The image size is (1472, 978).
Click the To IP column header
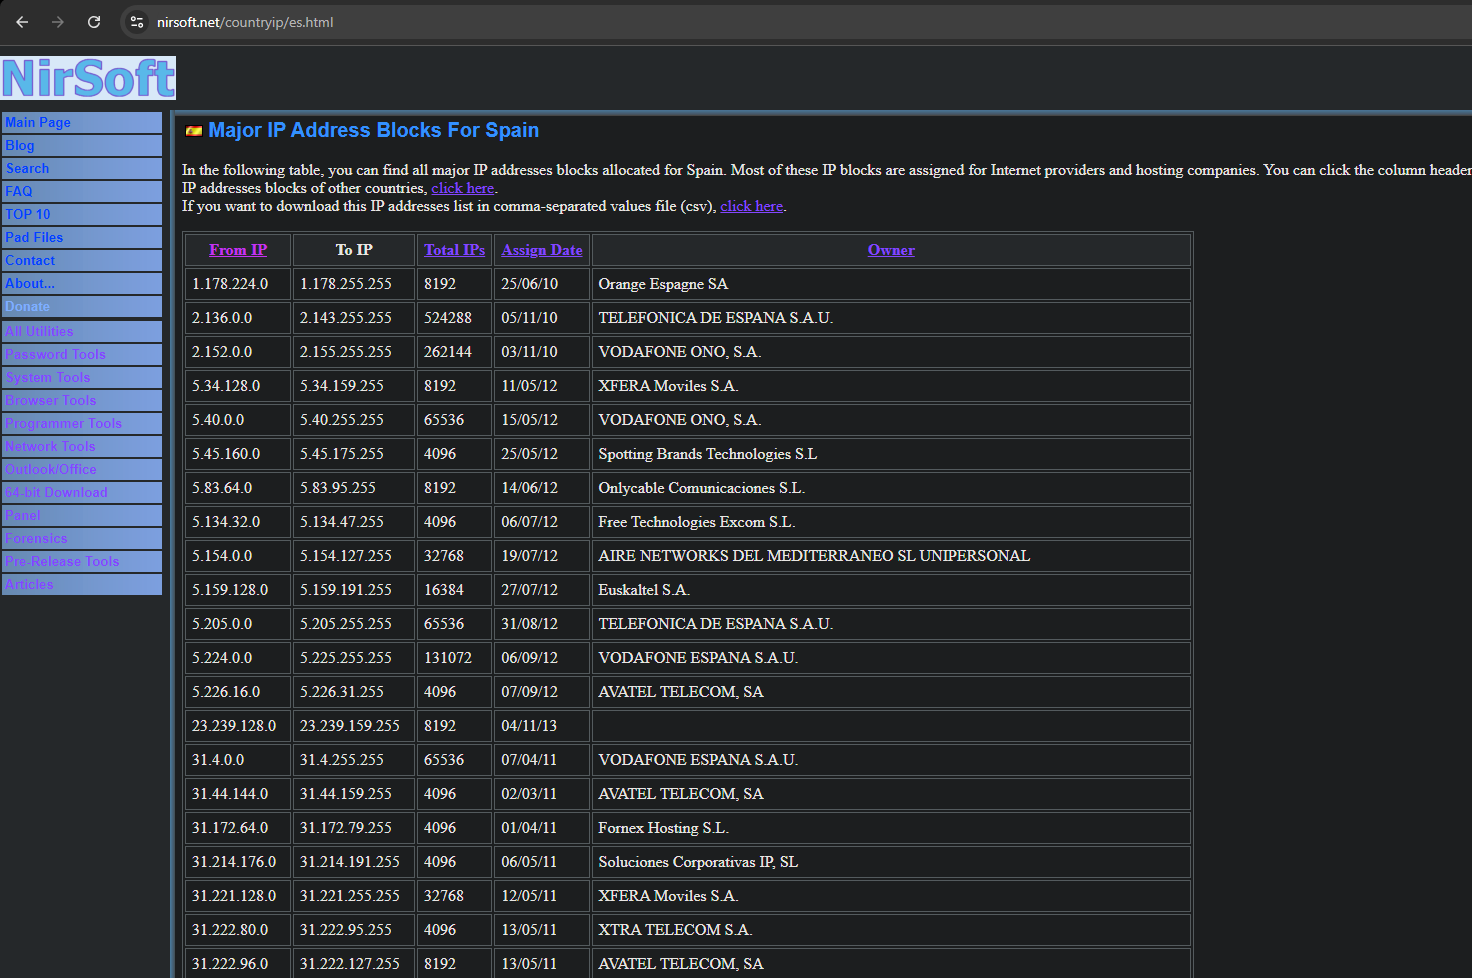pyautogui.click(x=354, y=250)
